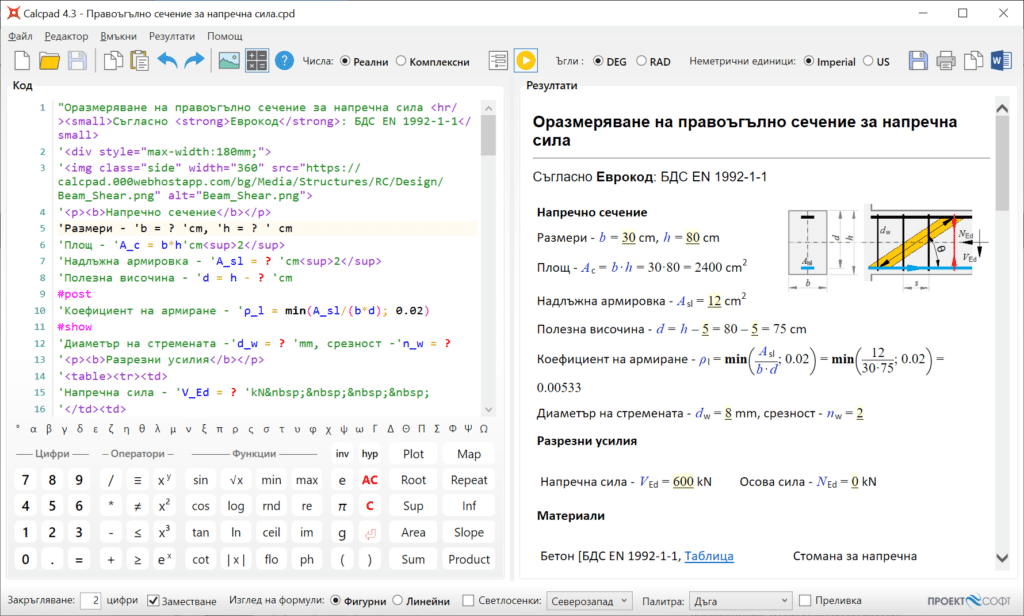Select Реални numbers option
1024x616 pixels.
(364, 61)
